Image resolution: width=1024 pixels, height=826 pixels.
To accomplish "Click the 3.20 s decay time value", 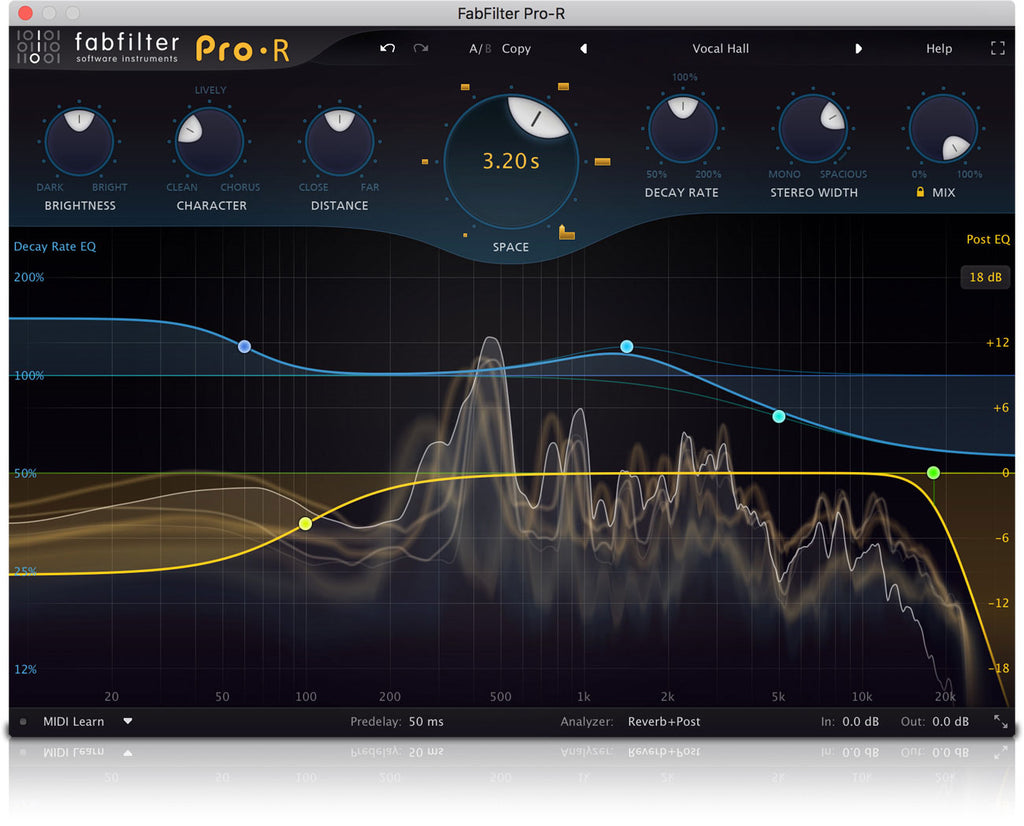I will tap(511, 161).
